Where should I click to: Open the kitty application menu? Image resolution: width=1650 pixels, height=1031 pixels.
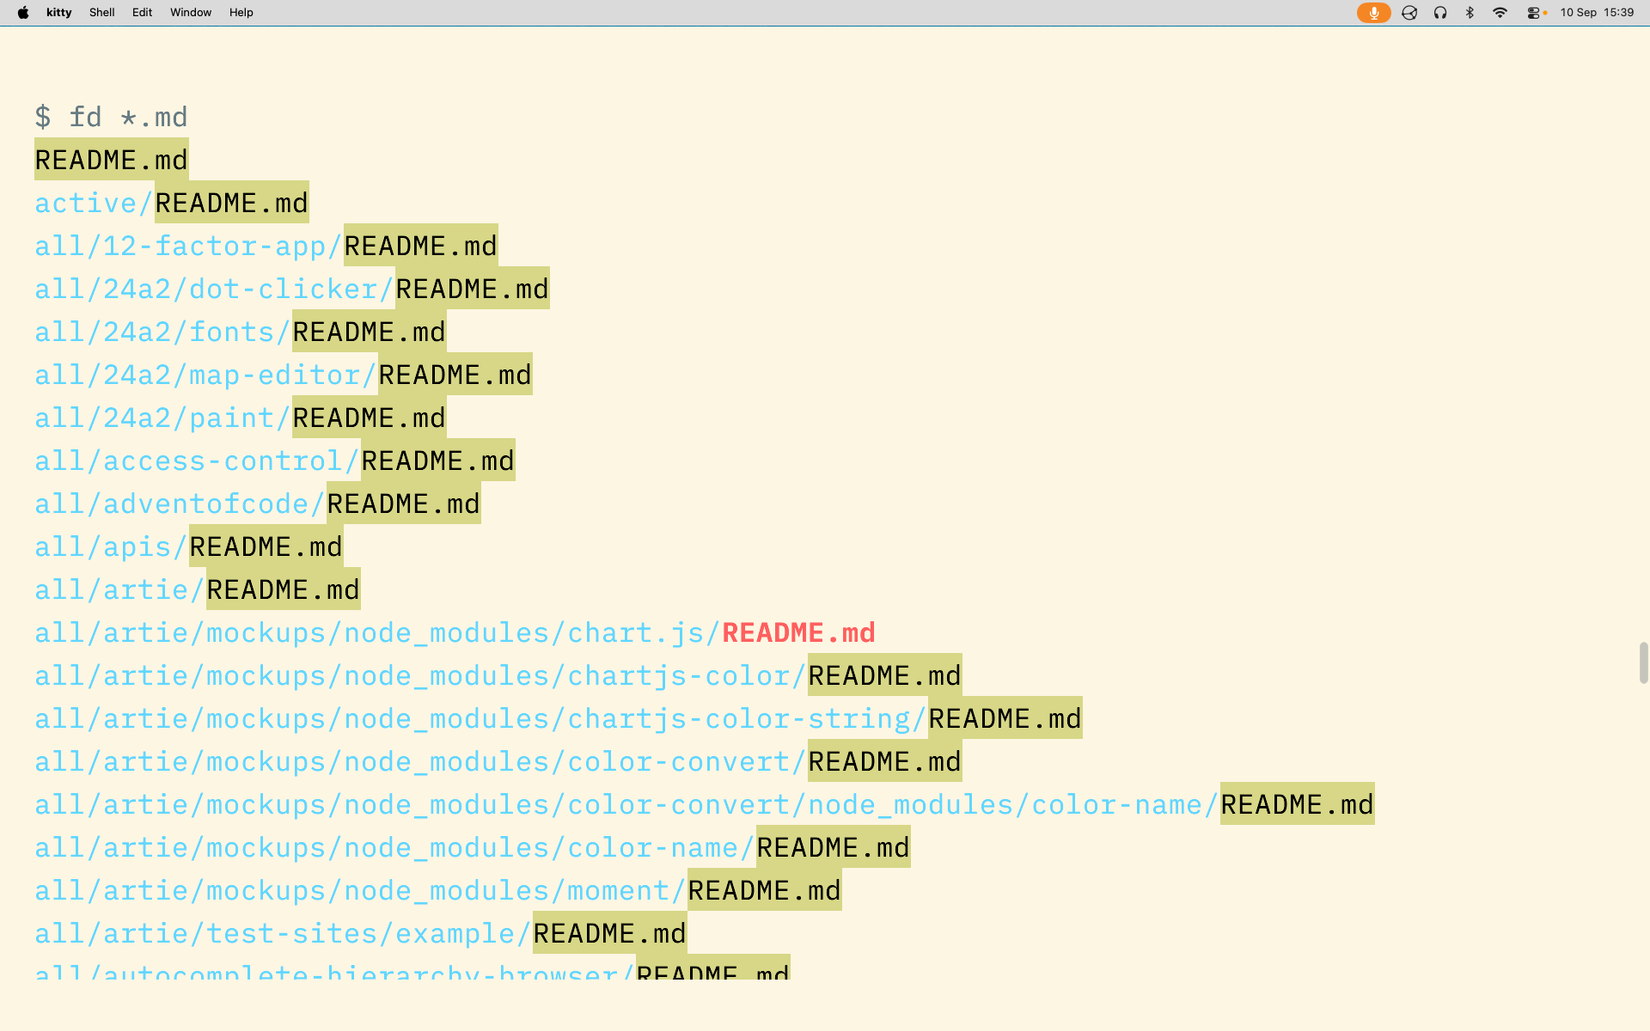tap(59, 12)
